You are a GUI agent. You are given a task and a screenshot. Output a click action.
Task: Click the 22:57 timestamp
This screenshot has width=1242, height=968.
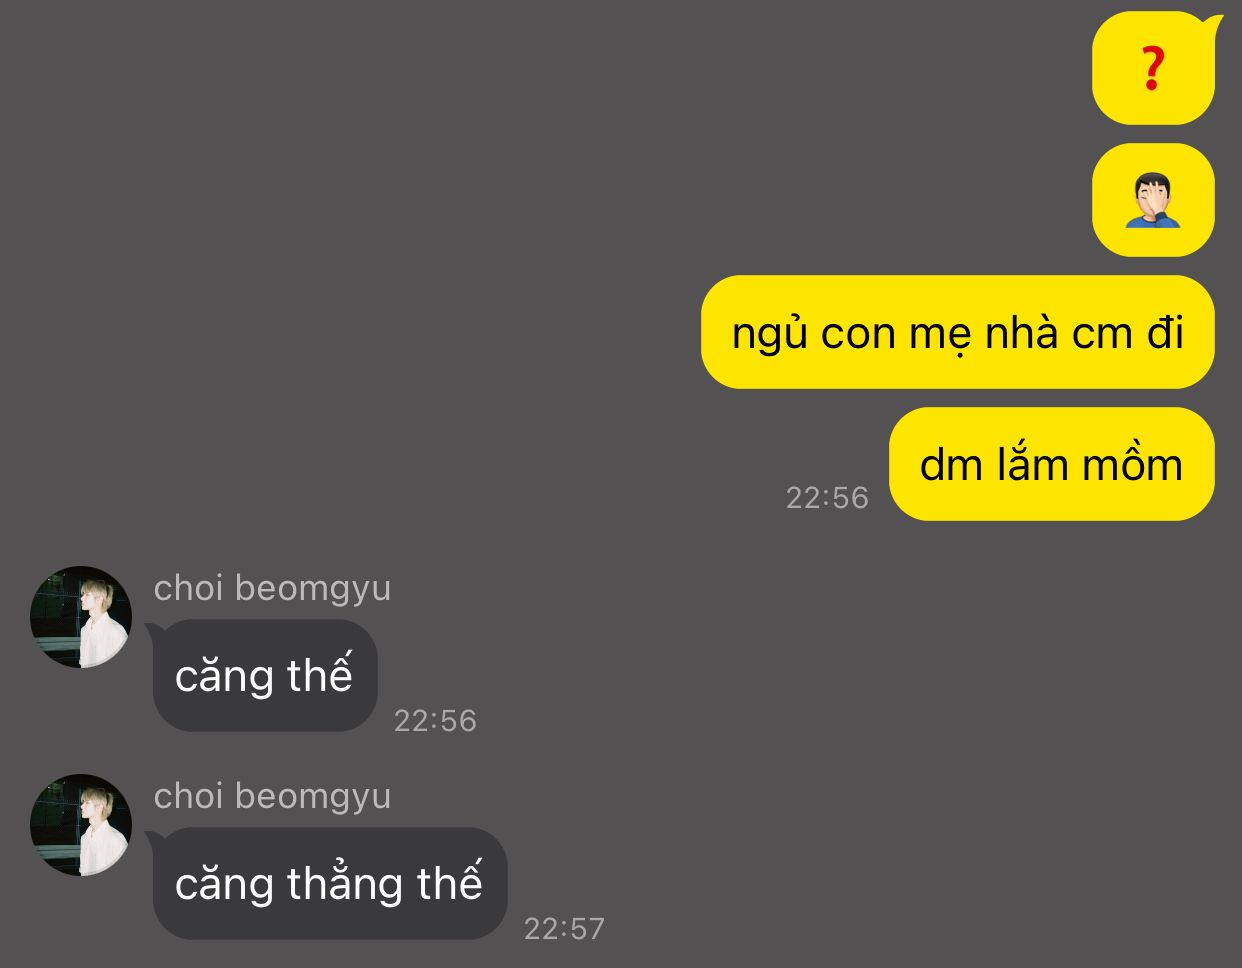[565, 928]
